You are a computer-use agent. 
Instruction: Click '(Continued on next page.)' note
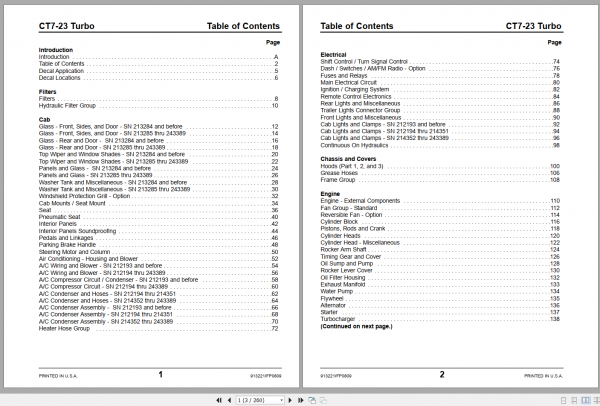356,326
